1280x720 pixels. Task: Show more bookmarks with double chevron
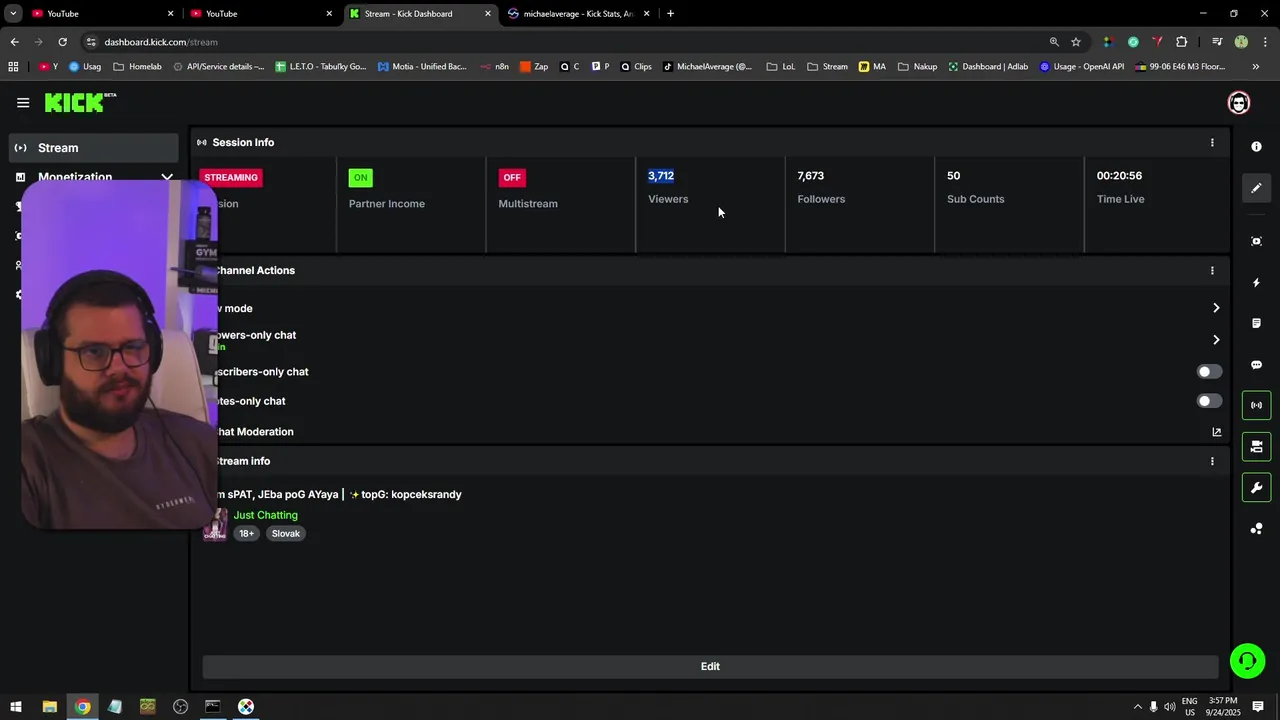(x=1256, y=67)
